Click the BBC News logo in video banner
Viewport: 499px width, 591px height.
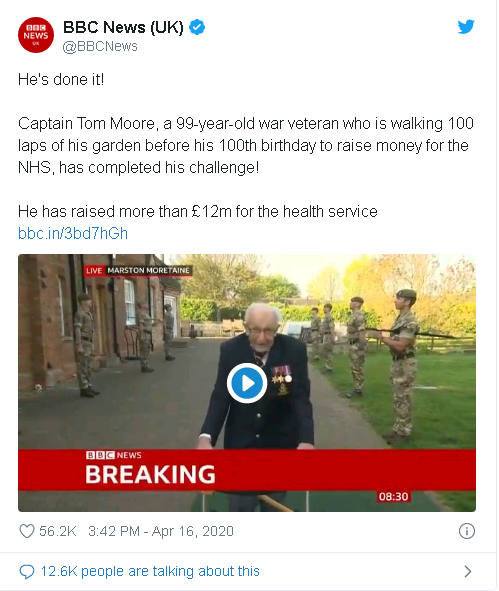114,455
